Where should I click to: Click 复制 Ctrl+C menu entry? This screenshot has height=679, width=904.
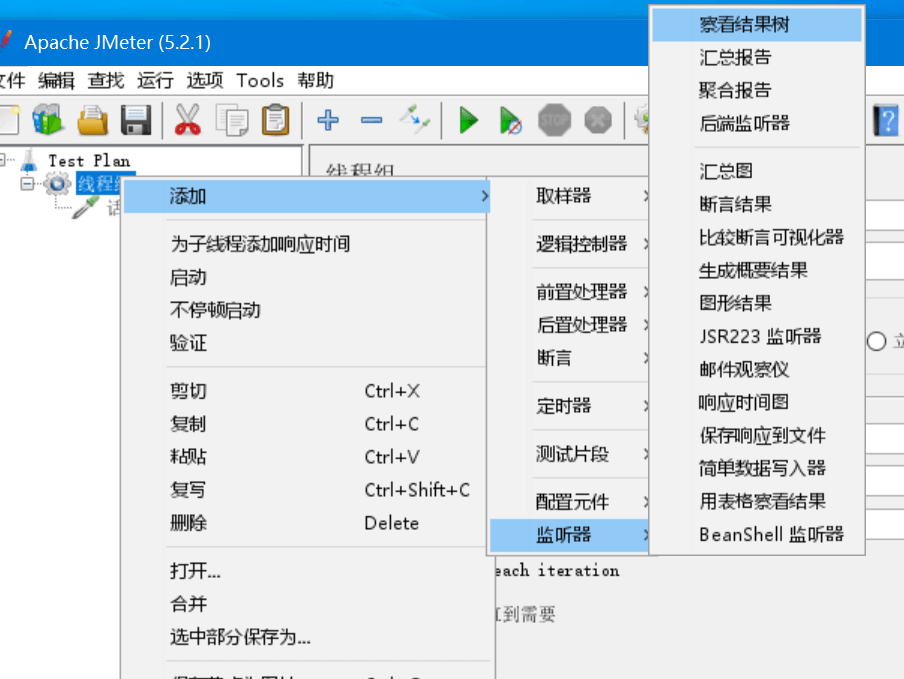pyautogui.click(x=307, y=424)
